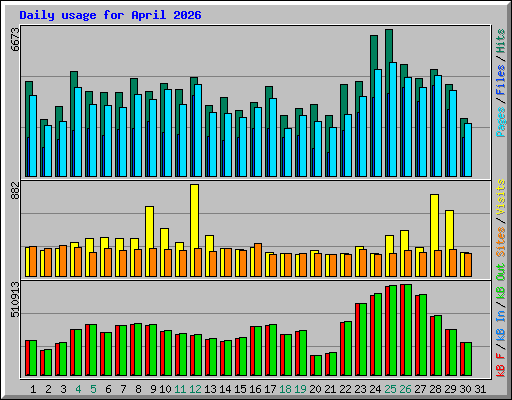Screen dimensions: 512x400
Task: Click the yellow Visits bar for day 9
Action: click(149, 227)
